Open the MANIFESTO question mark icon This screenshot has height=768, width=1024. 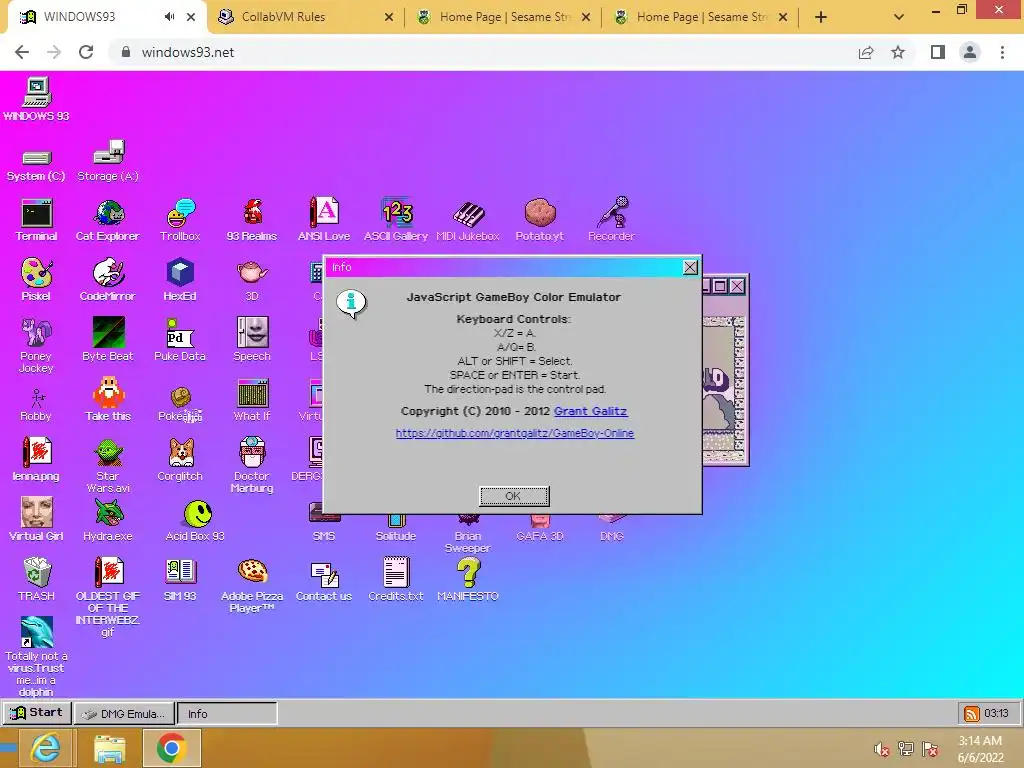(468, 580)
